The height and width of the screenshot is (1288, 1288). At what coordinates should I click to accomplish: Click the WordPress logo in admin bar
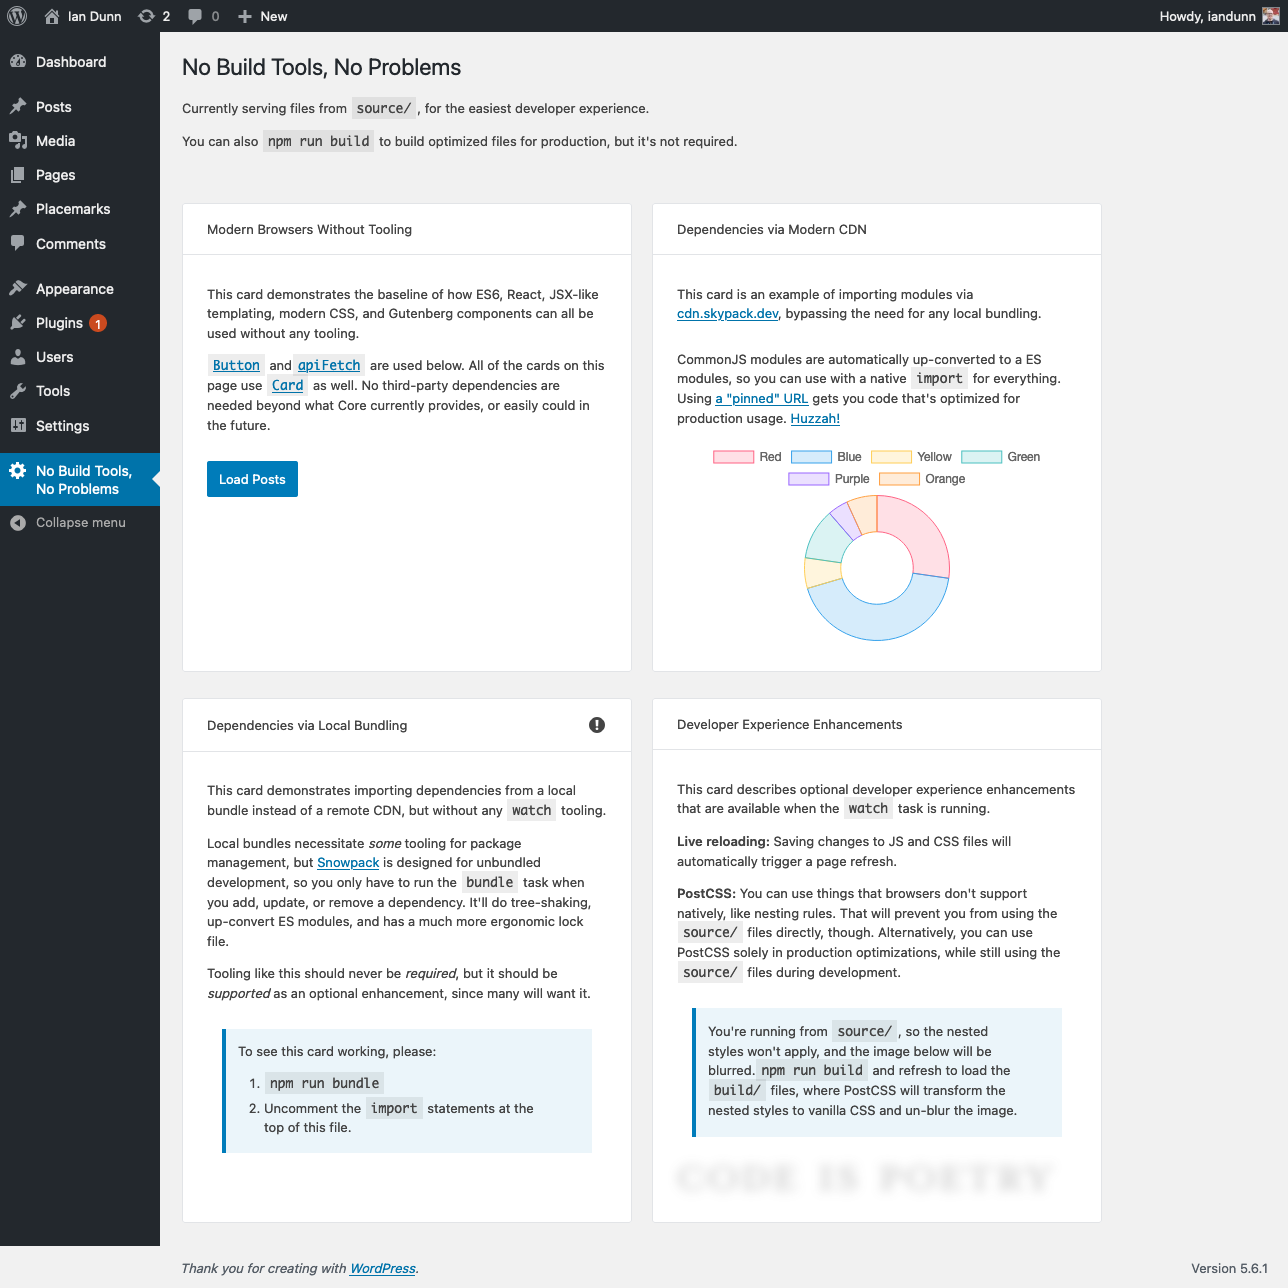point(17,16)
